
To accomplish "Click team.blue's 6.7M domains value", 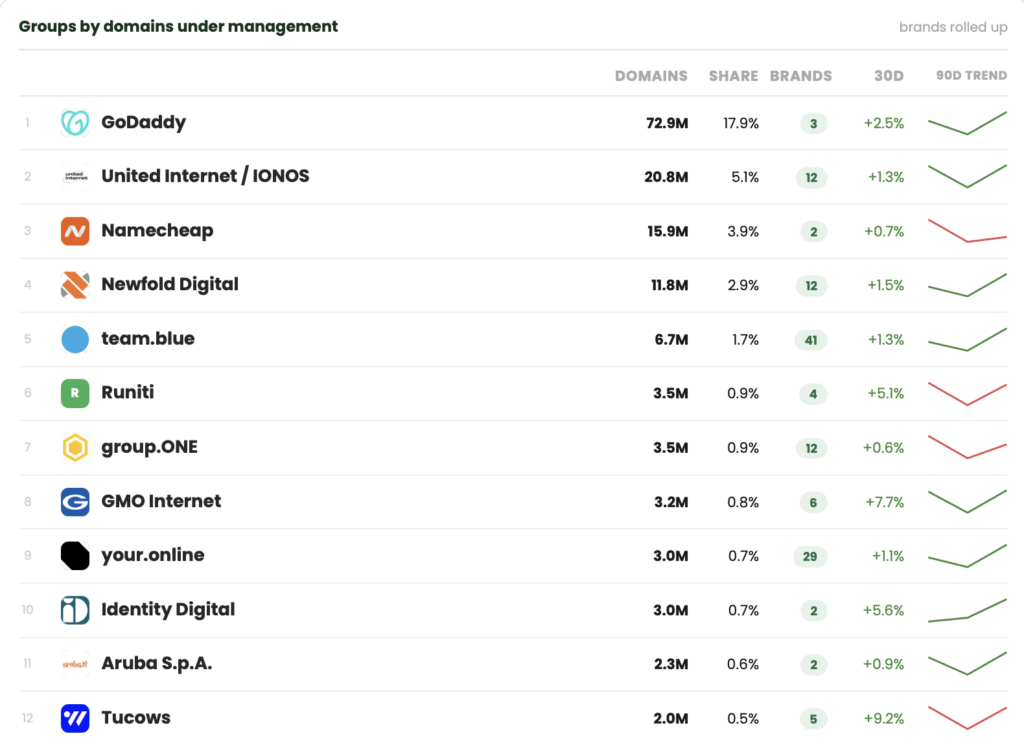I will click(671, 340).
